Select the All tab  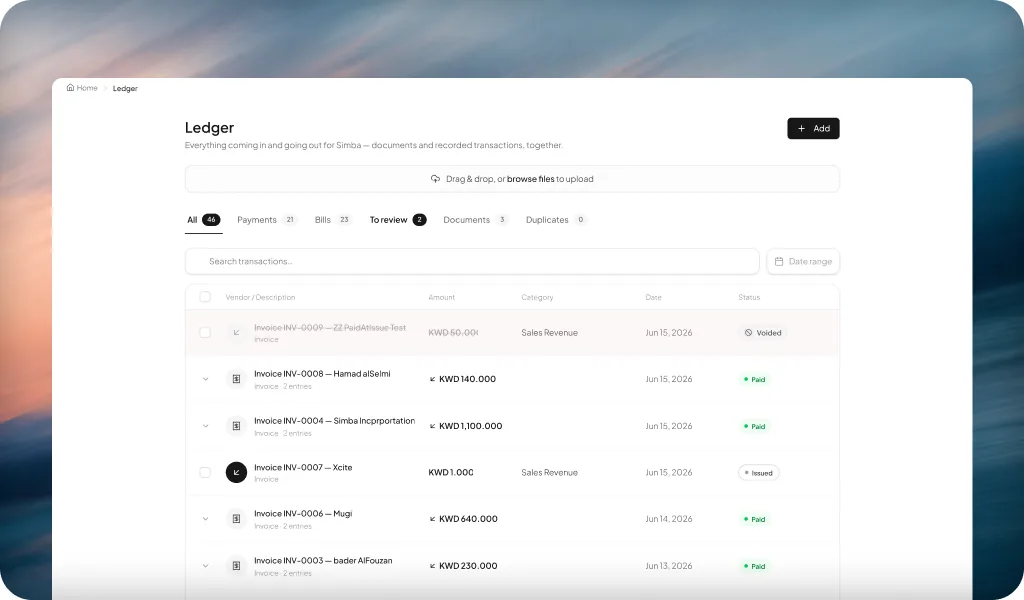coord(204,220)
